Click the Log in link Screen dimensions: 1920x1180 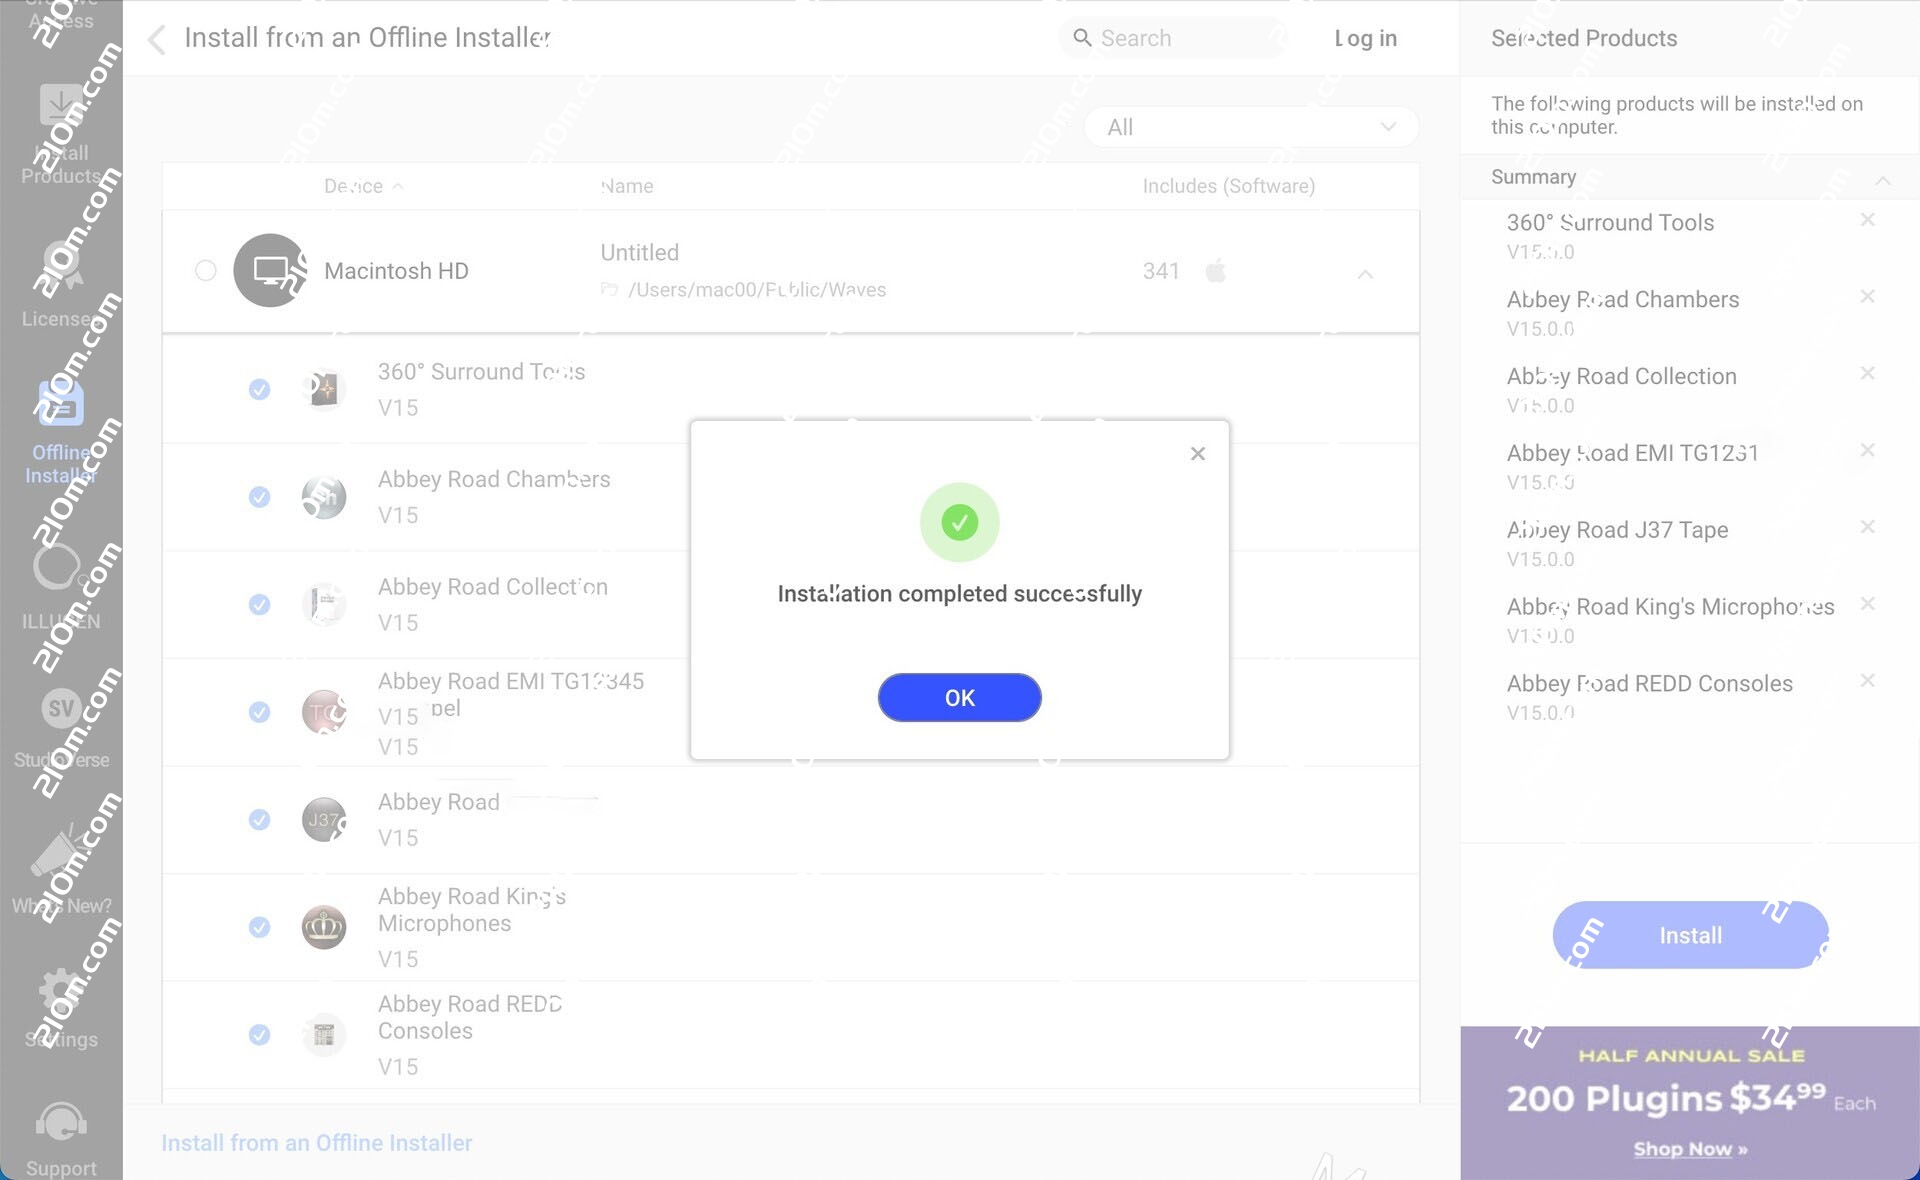pyautogui.click(x=1365, y=38)
